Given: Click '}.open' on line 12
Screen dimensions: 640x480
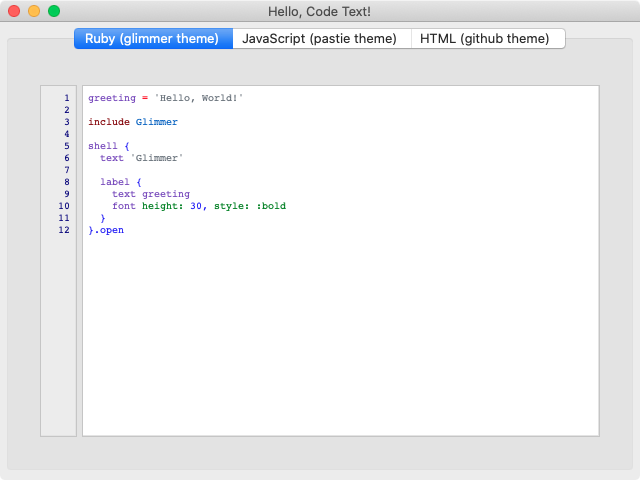Looking at the screenshot, I should click(106, 230).
